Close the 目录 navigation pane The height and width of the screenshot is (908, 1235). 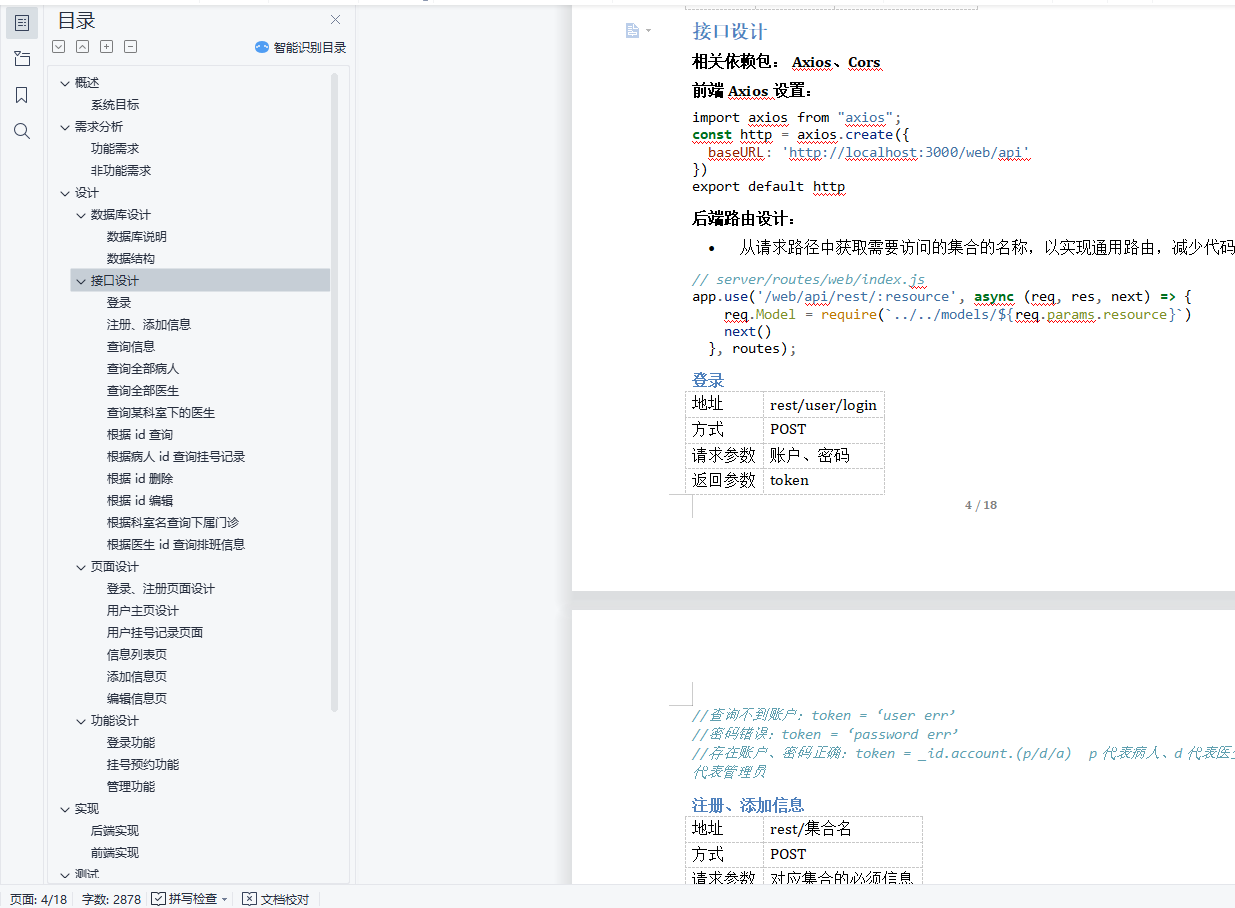point(336,20)
